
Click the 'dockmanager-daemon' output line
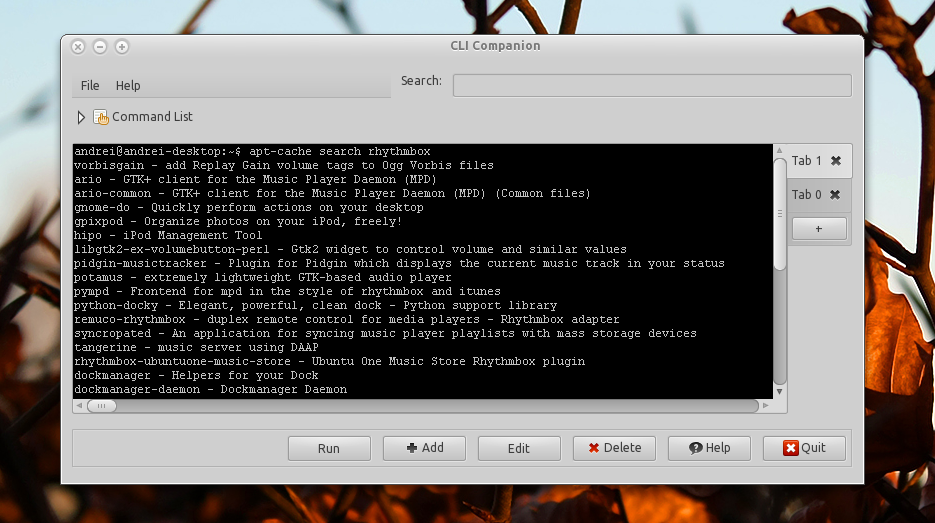pyautogui.click(x=210, y=389)
